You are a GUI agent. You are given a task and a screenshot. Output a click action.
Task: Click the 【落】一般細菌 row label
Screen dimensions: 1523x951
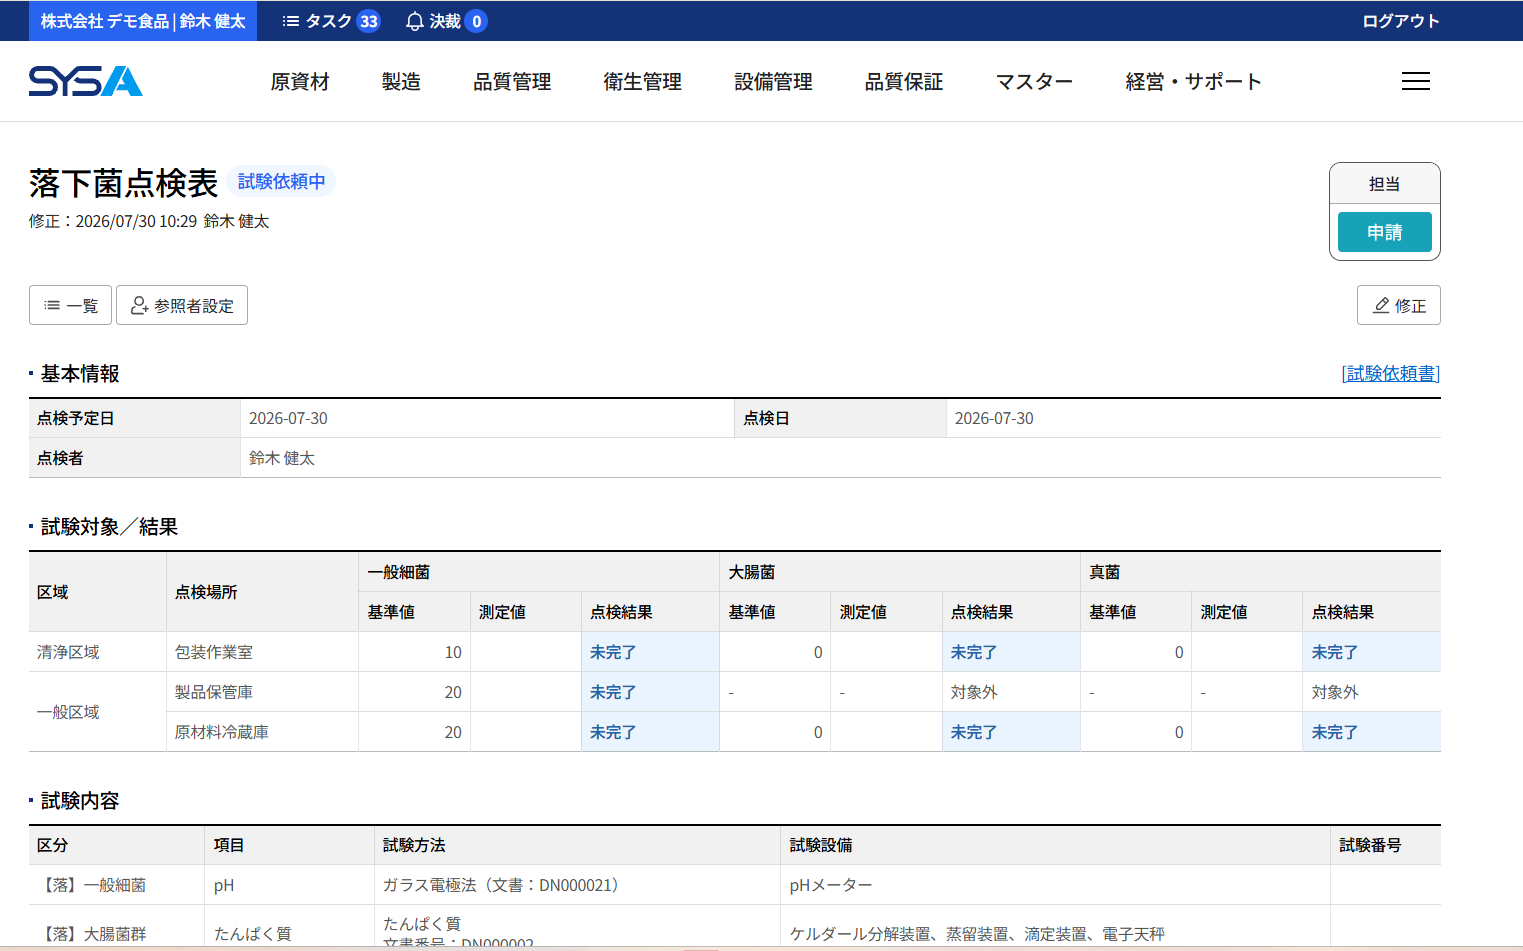point(92,885)
